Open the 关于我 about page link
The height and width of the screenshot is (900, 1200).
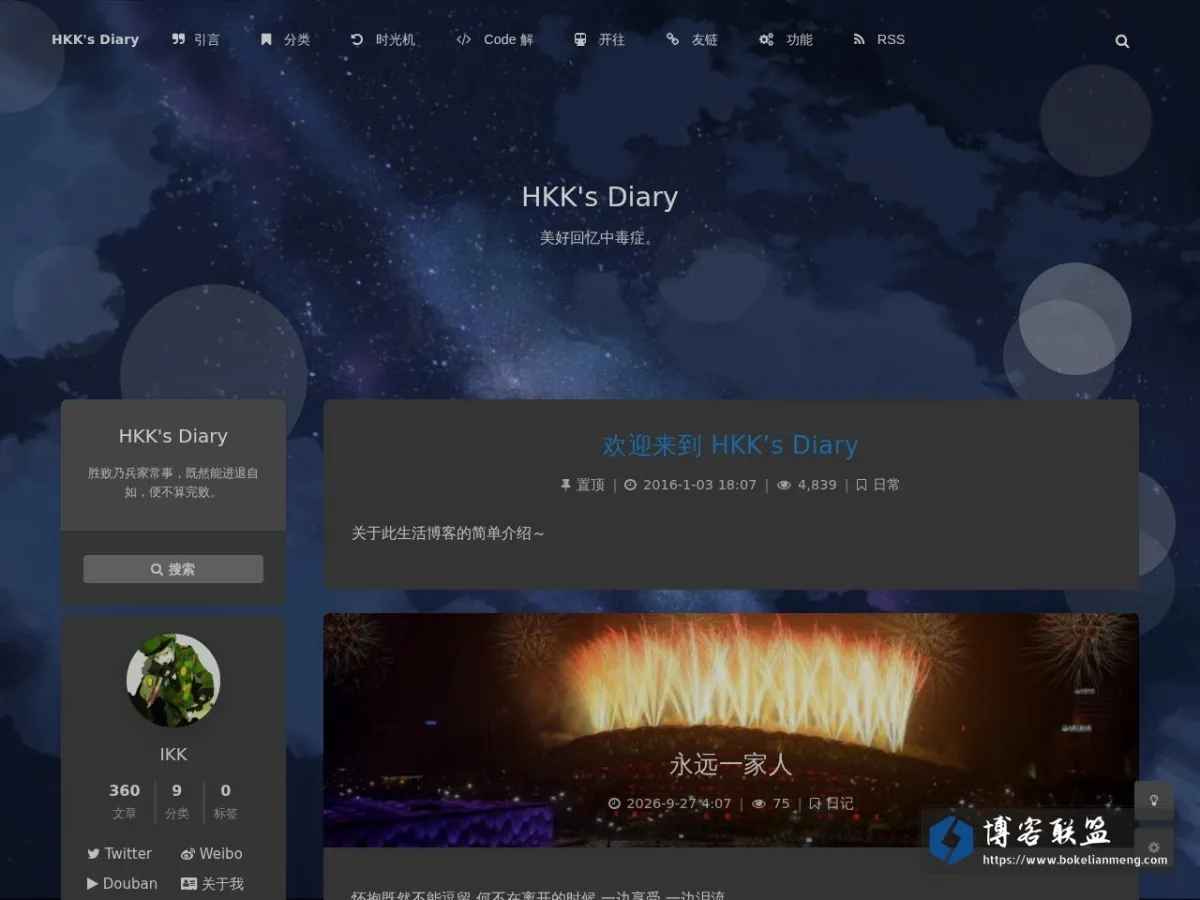(212, 884)
